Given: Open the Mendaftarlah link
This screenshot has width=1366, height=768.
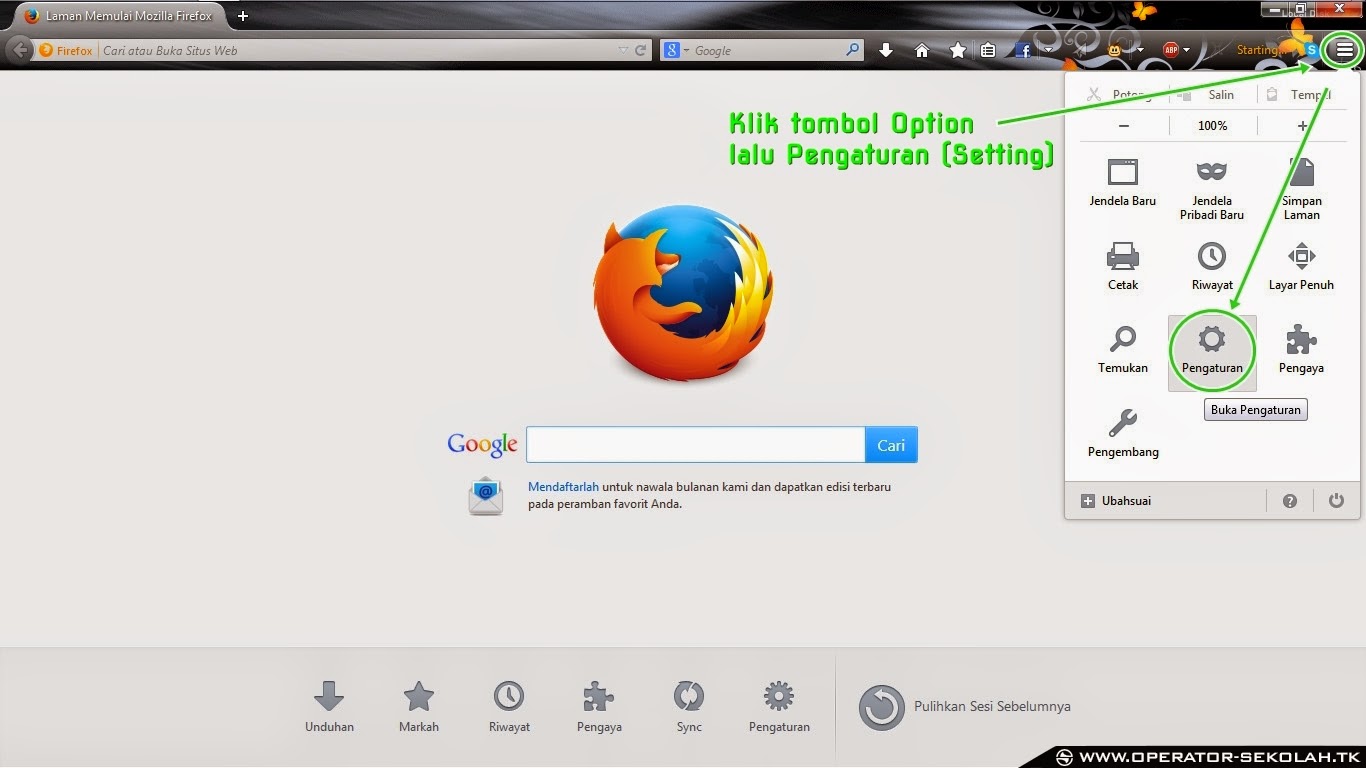Looking at the screenshot, I should click(563, 487).
